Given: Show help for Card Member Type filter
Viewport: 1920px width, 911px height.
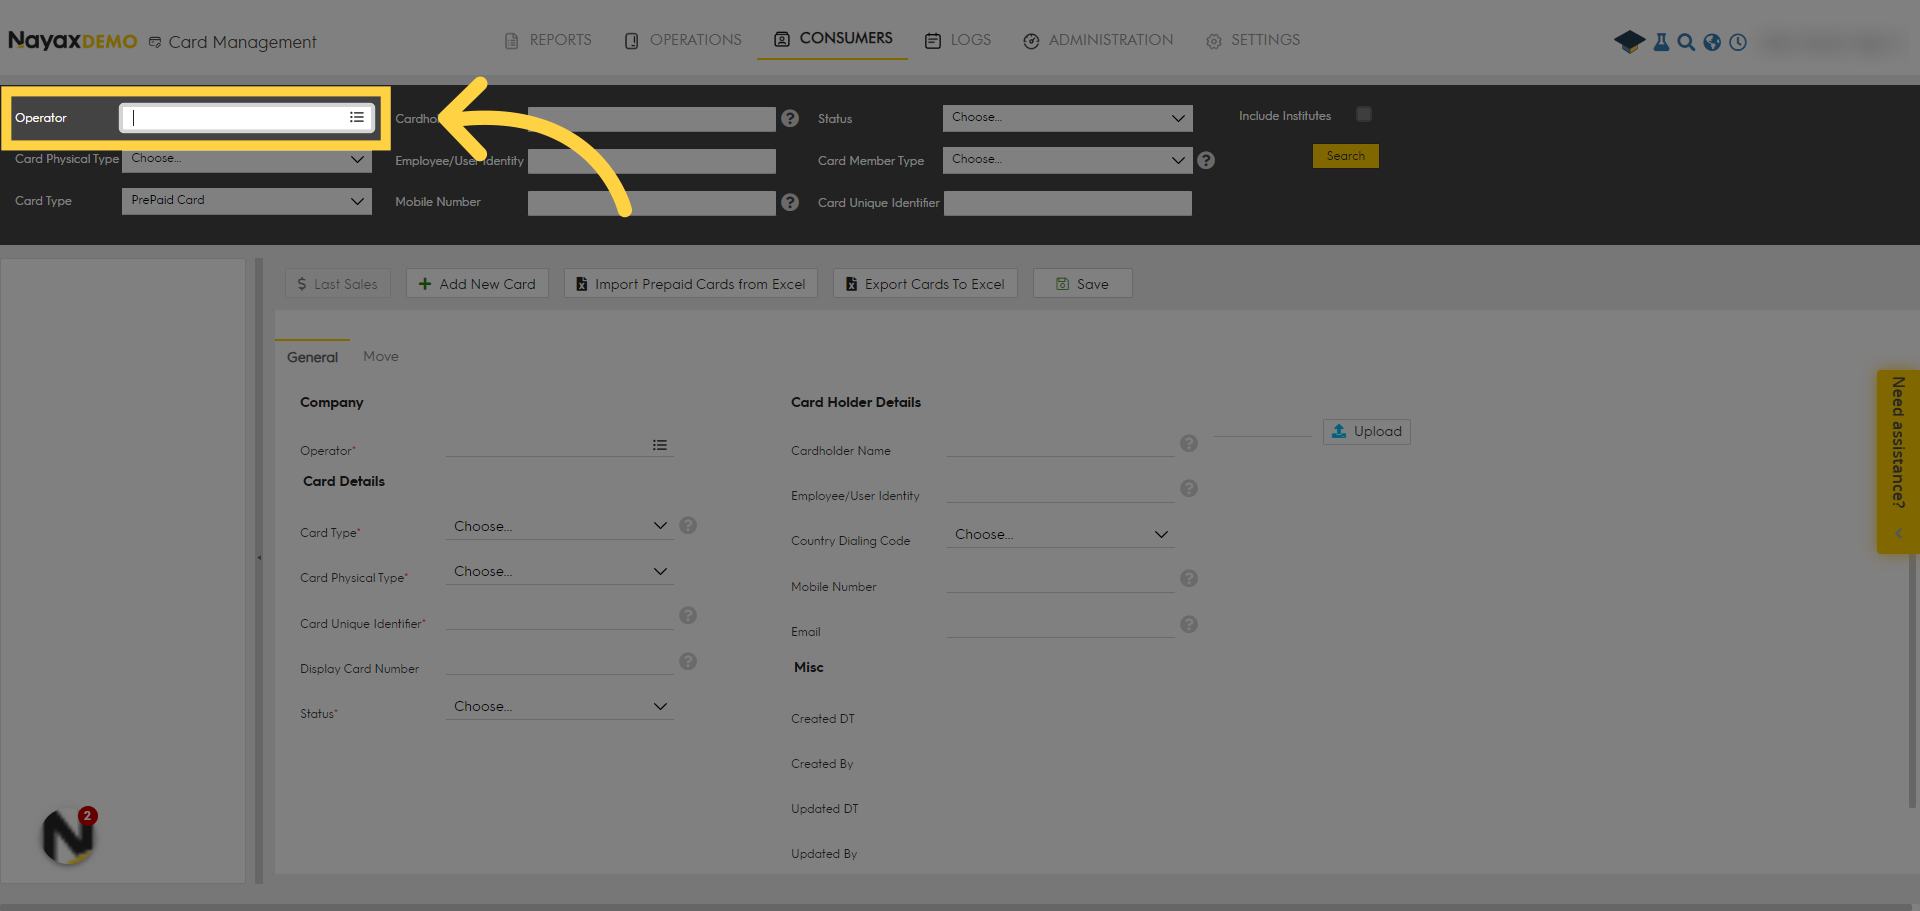Looking at the screenshot, I should (x=1206, y=160).
